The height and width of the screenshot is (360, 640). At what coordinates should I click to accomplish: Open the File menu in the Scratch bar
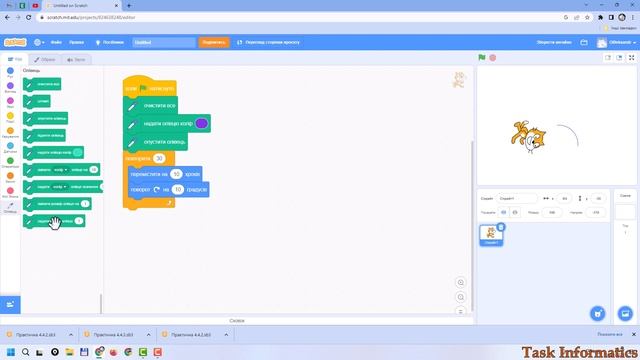pyautogui.click(x=56, y=42)
